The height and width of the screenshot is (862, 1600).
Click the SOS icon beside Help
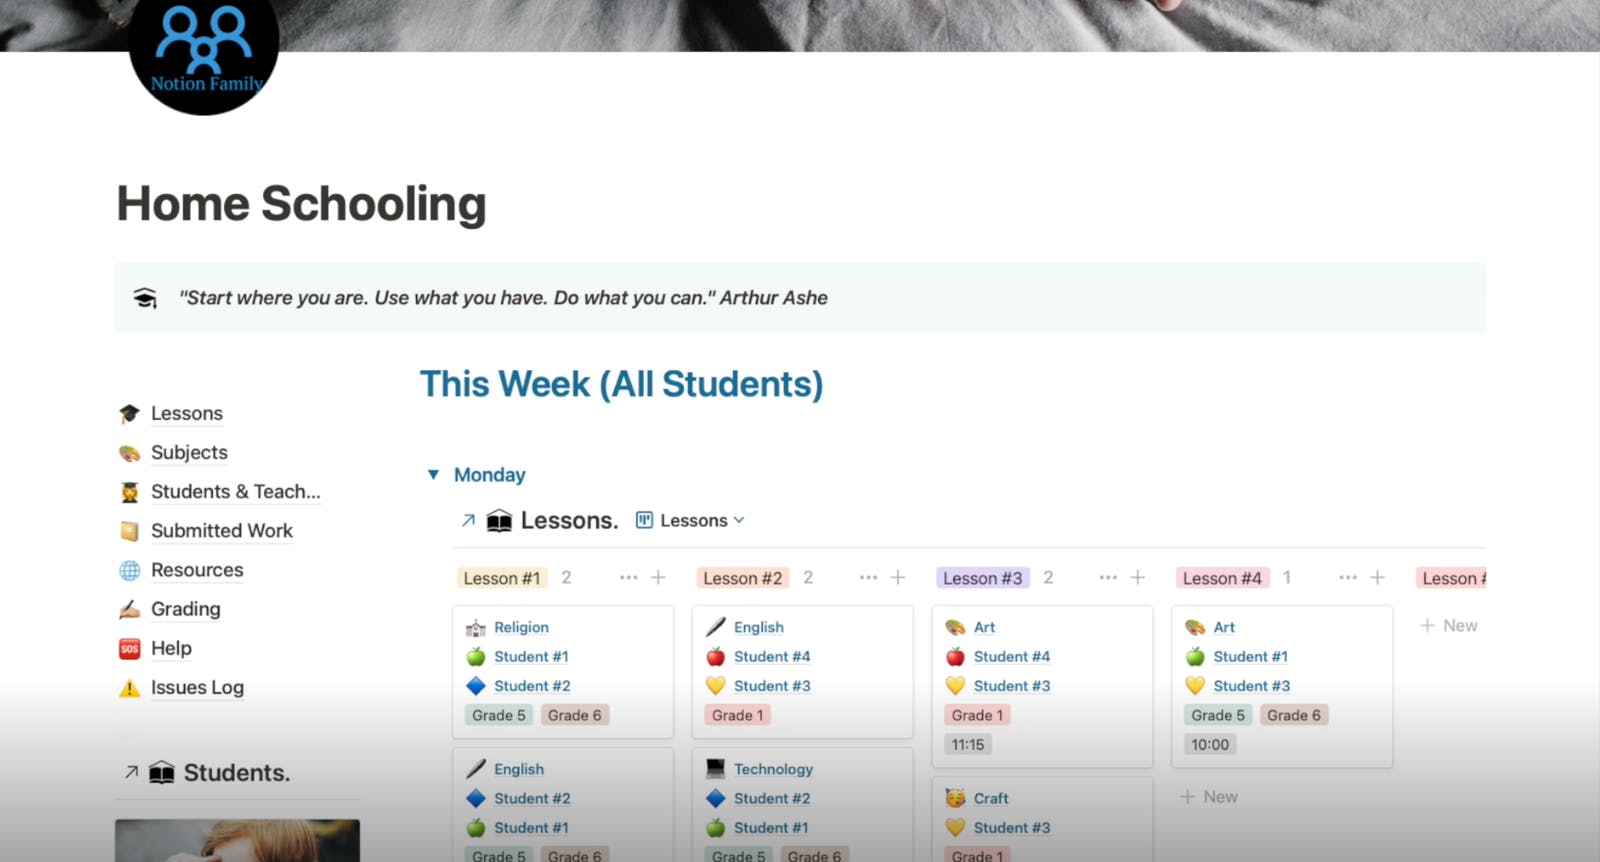[x=129, y=649]
